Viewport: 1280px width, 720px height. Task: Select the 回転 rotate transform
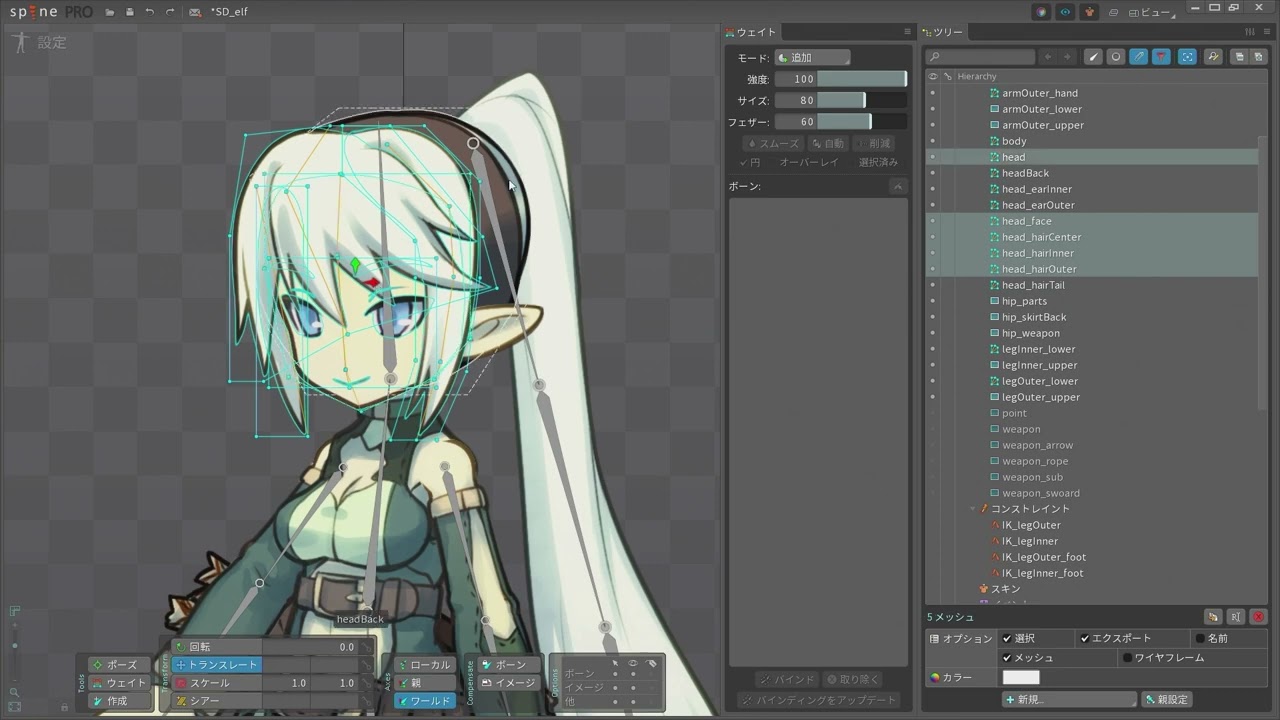click(x=216, y=647)
